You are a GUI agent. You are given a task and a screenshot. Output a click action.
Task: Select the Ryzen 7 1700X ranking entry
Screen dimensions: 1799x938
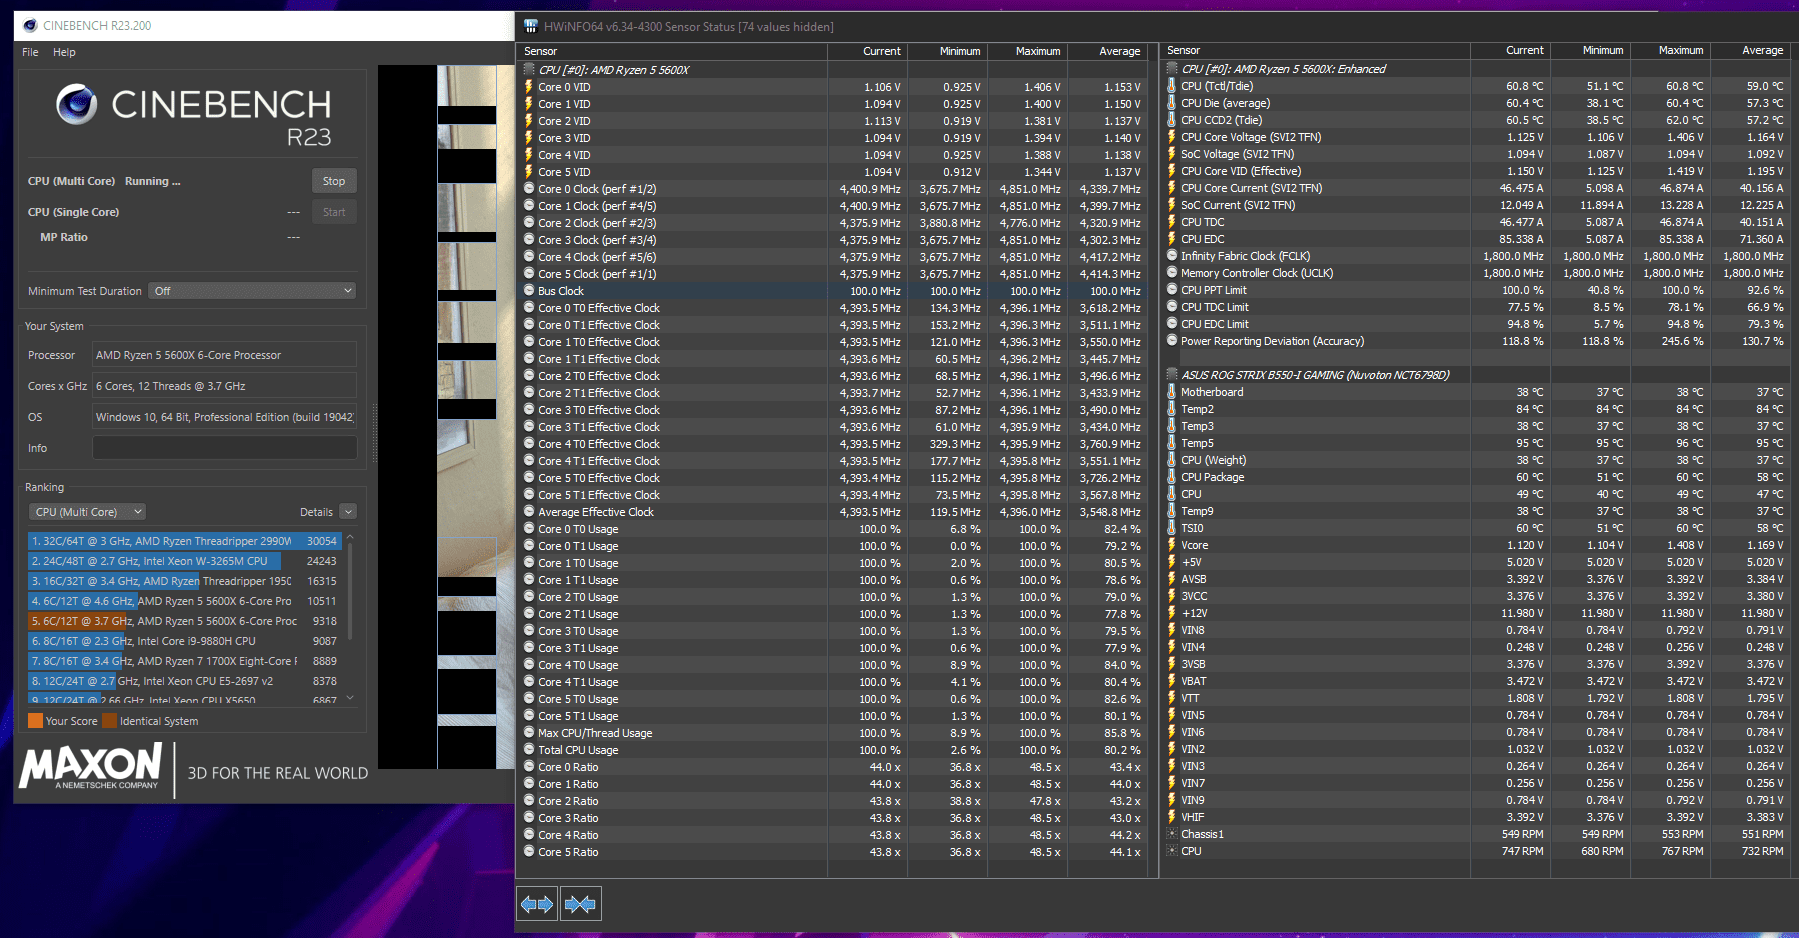(185, 661)
